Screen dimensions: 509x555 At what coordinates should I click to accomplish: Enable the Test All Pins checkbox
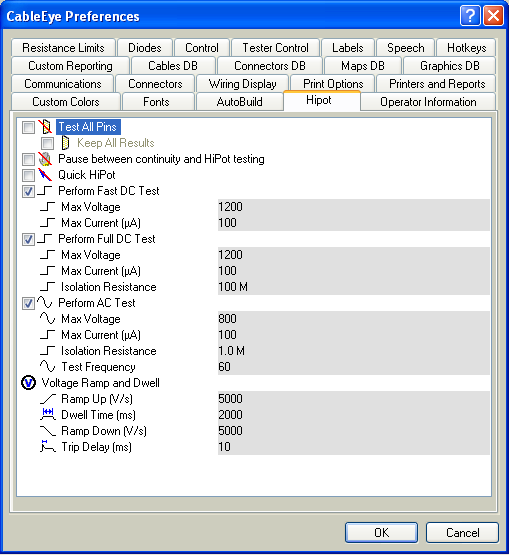[x=28, y=127]
